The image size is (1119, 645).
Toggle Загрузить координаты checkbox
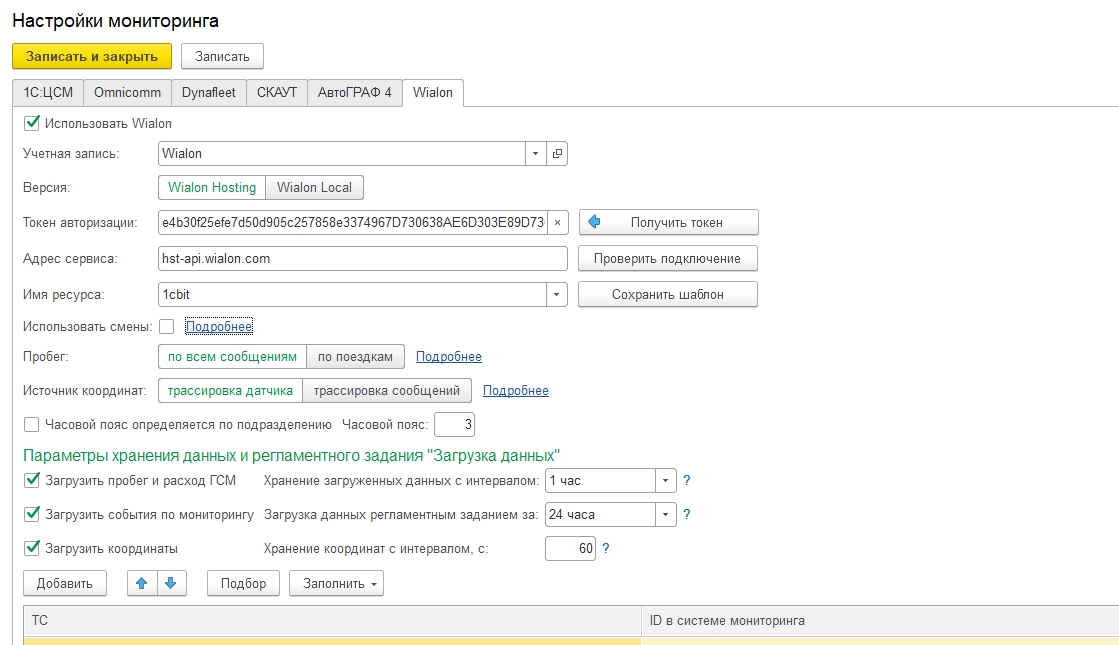(31, 548)
